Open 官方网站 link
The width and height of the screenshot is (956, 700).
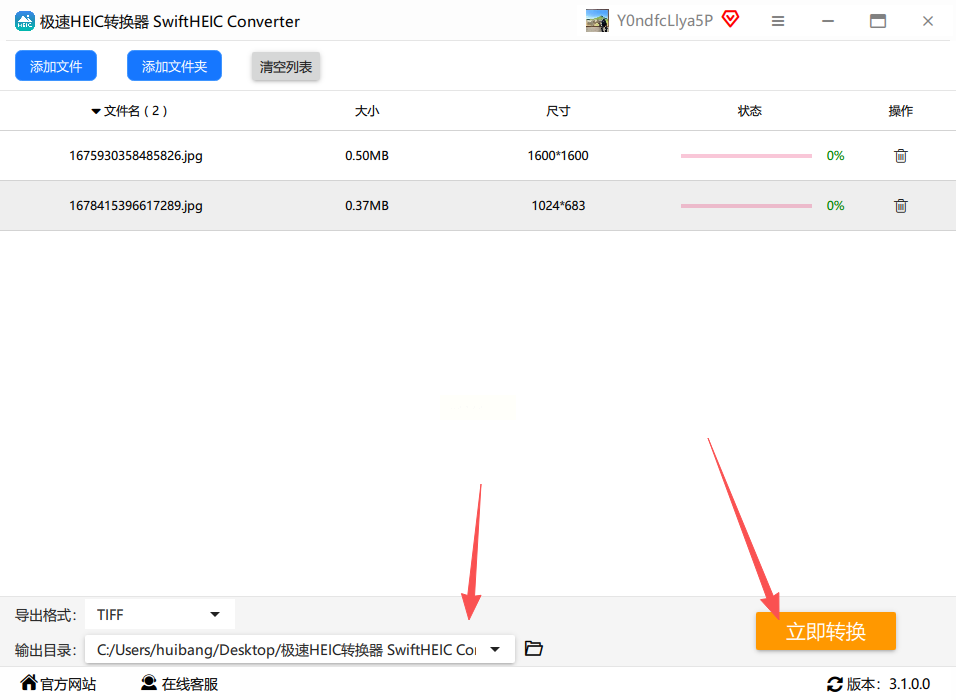(59, 684)
